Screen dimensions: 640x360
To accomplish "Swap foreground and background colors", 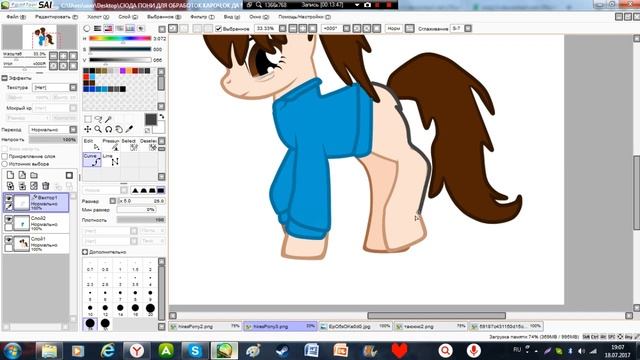I will (162, 117).
